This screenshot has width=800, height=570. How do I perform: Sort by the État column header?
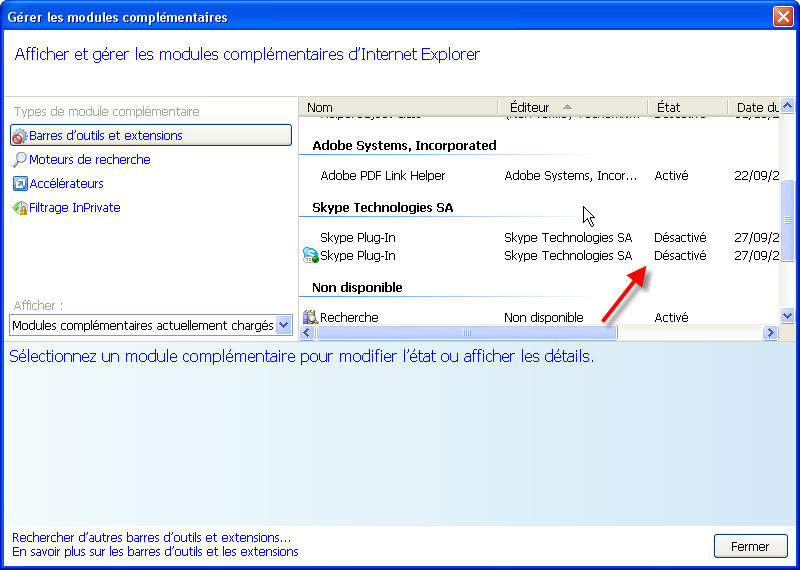pyautogui.click(x=687, y=107)
